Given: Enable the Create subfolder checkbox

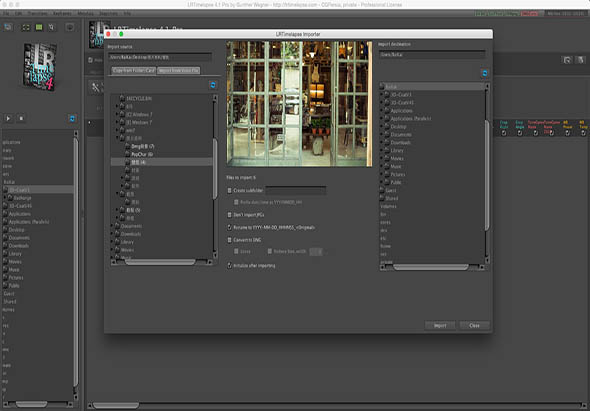Looking at the screenshot, I should (x=230, y=190).
